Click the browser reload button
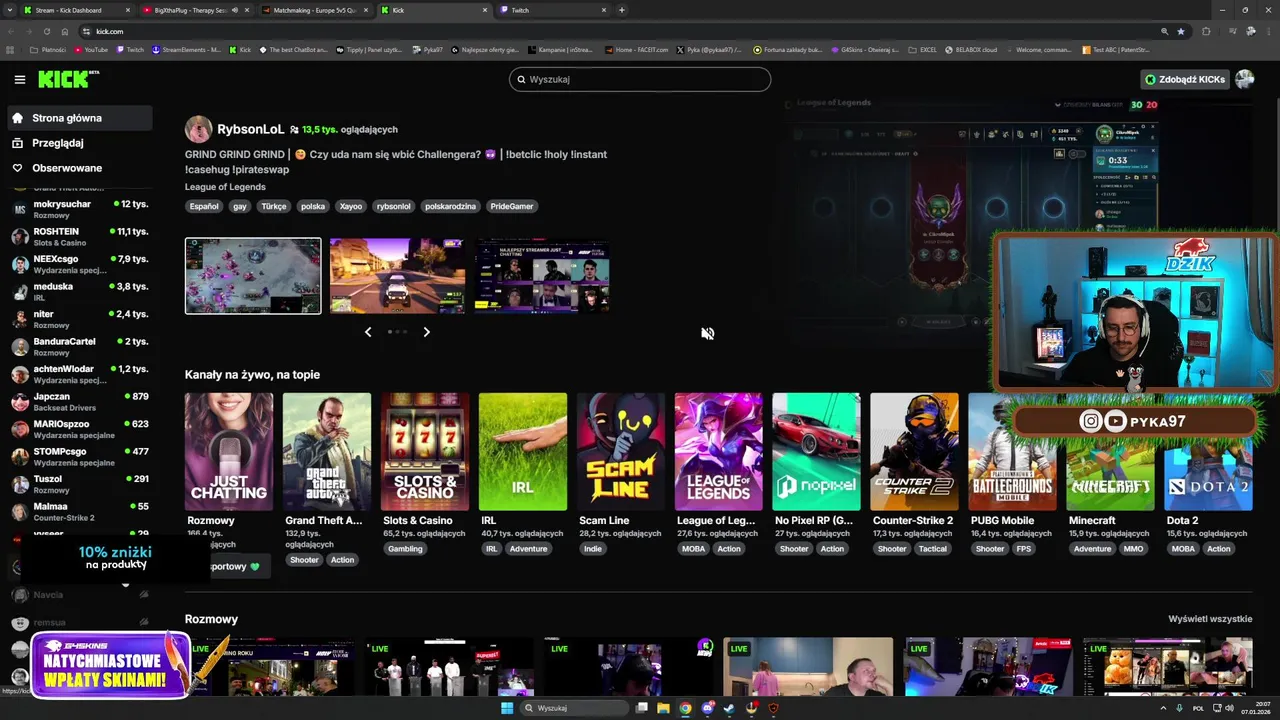Screen dimensions: 1280x720 coord(46,31)
